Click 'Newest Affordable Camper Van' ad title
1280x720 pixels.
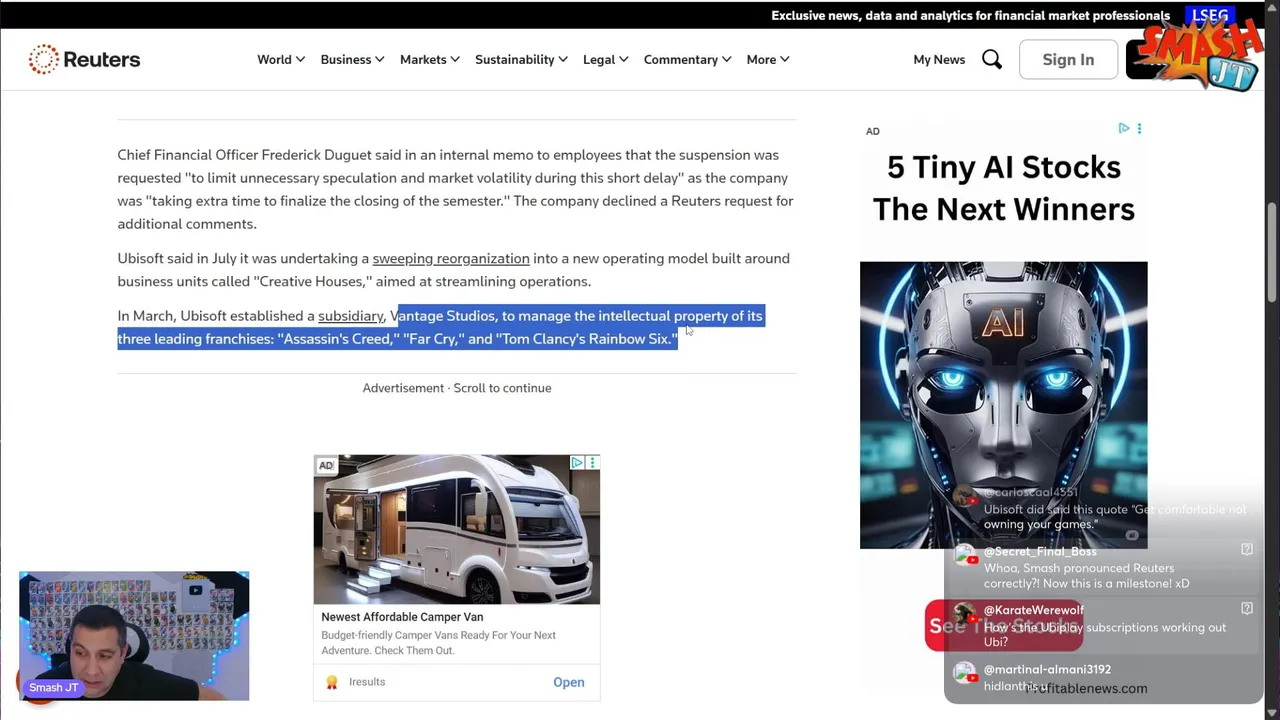coord(402,617)
